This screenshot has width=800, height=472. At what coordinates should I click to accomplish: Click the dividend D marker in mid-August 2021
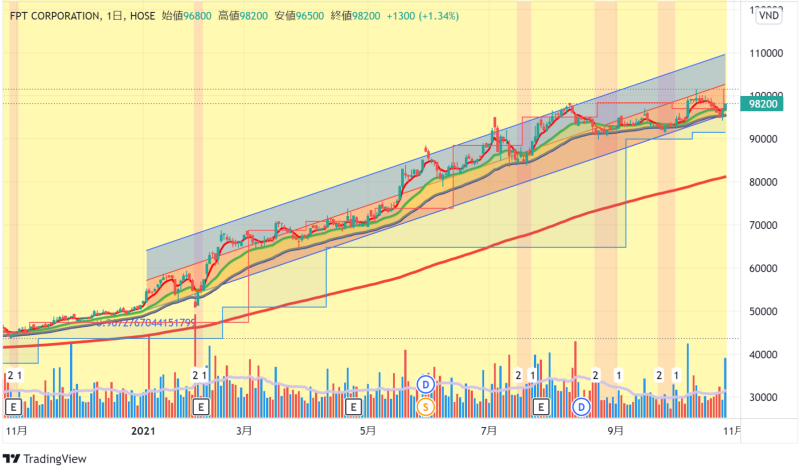581,407
